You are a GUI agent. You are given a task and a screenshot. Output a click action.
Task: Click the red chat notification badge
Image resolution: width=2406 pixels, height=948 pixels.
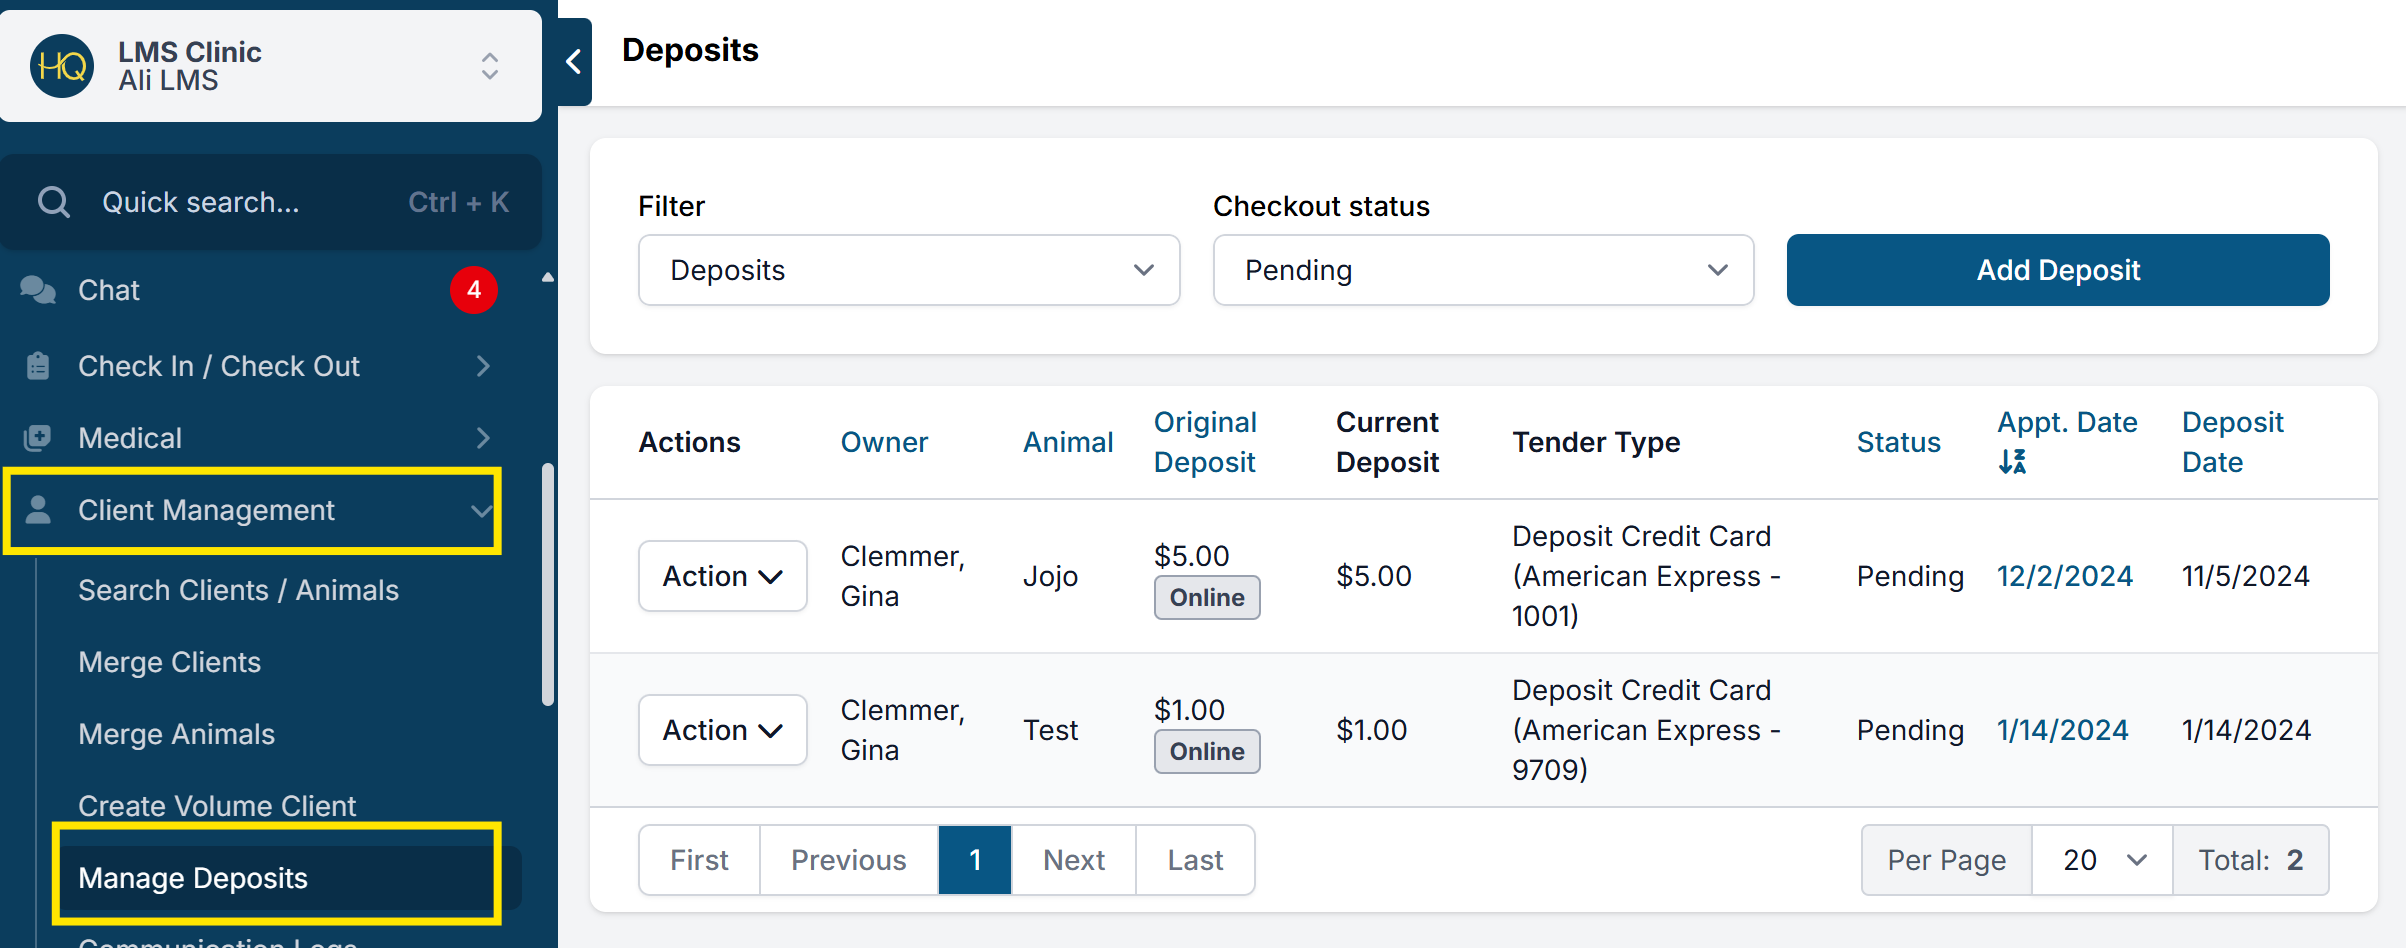[x=473, y=290]
